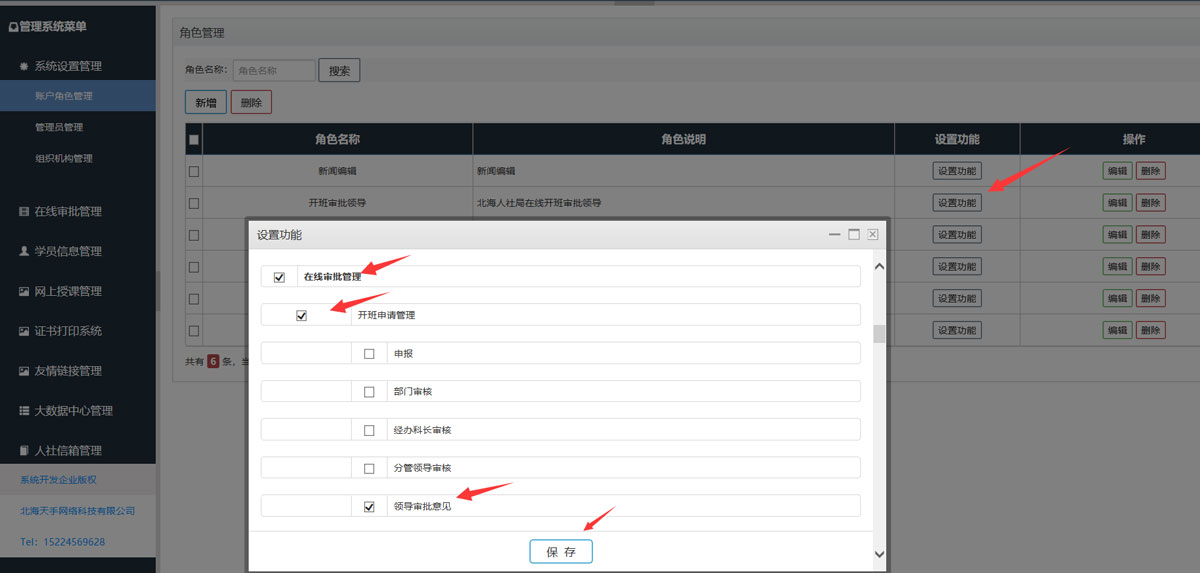The height and width of the screenshot is (573, 1200).
Task: Click the 人社信箱管理 sidebar icon
Action: 24,451
